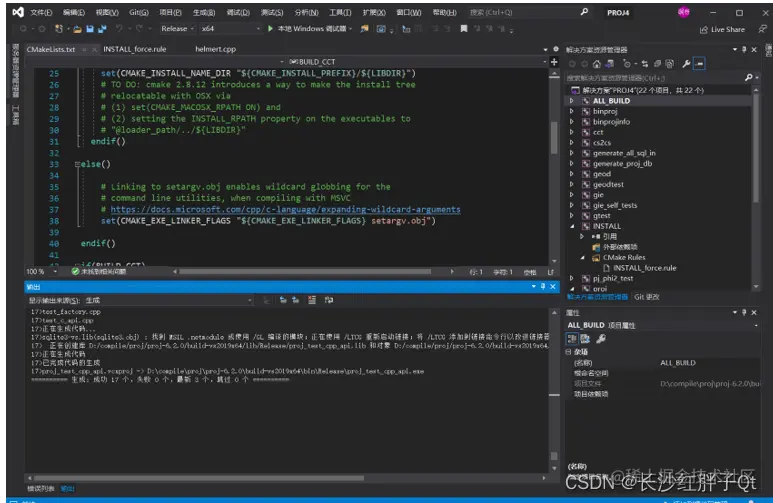The height and width of the screenshot is (503, 773).
Task: Click the Live Share button
Action: pyautogui.click(x=722, y=30)
